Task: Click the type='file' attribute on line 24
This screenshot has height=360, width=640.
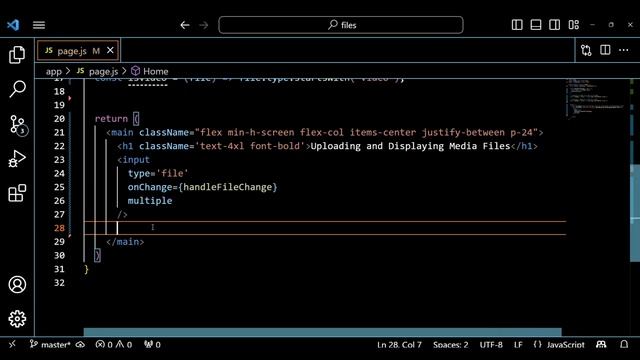Action: (158, 173)
